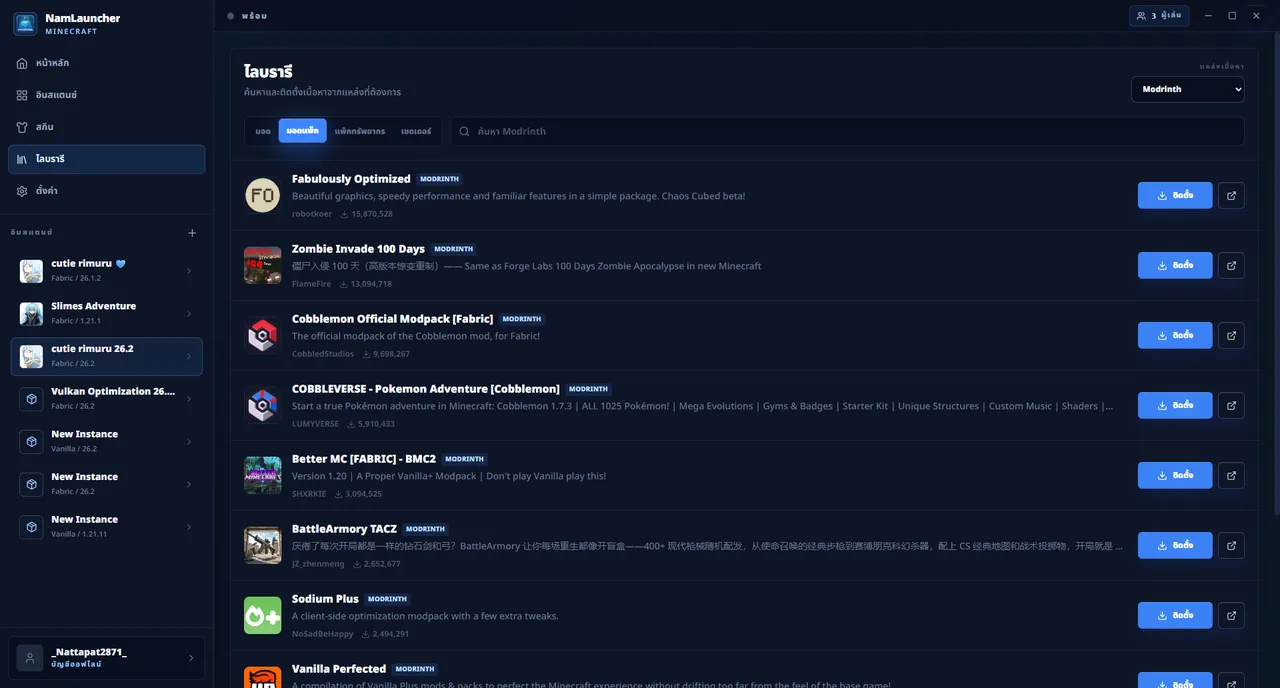Select the cutie rimuru 26.2 instance
The width and height of the screenshot is (1280, 688).
click(106, 356)
